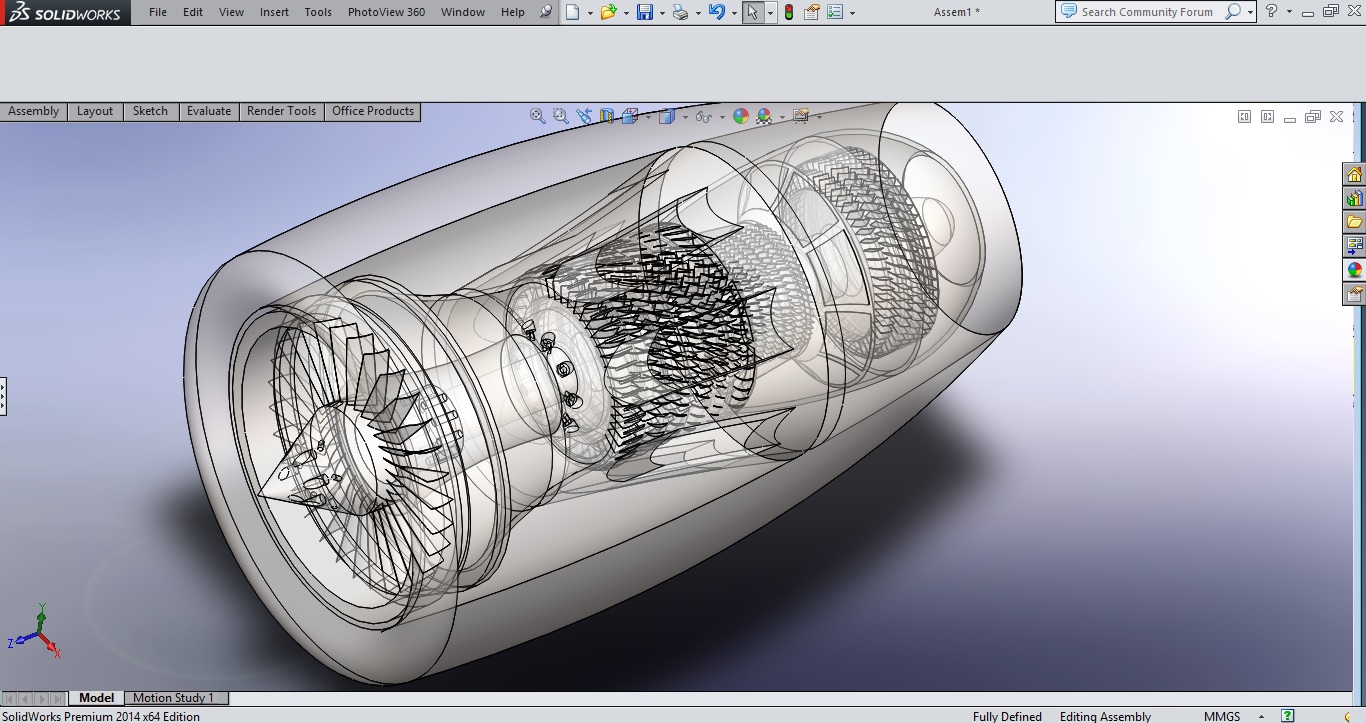Image resolution: width=1366 pixels, height=723 pixels.
Task: Click the Save disk icon
Action: (645, 12)
